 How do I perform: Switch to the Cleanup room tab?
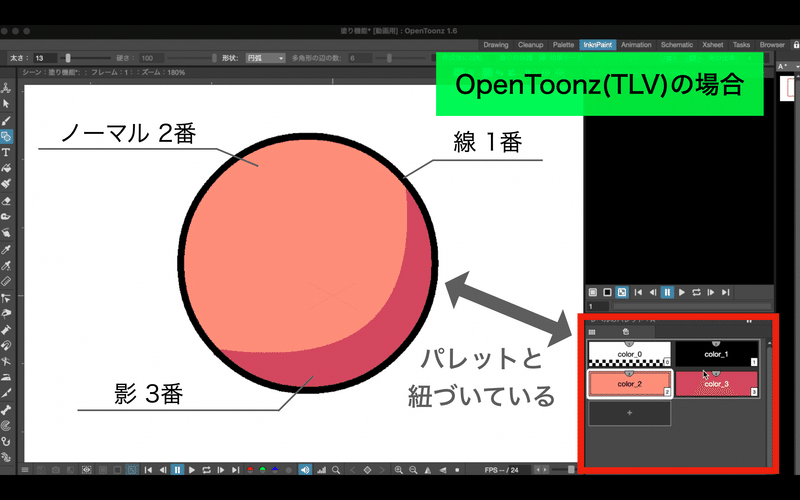(531, 45)
